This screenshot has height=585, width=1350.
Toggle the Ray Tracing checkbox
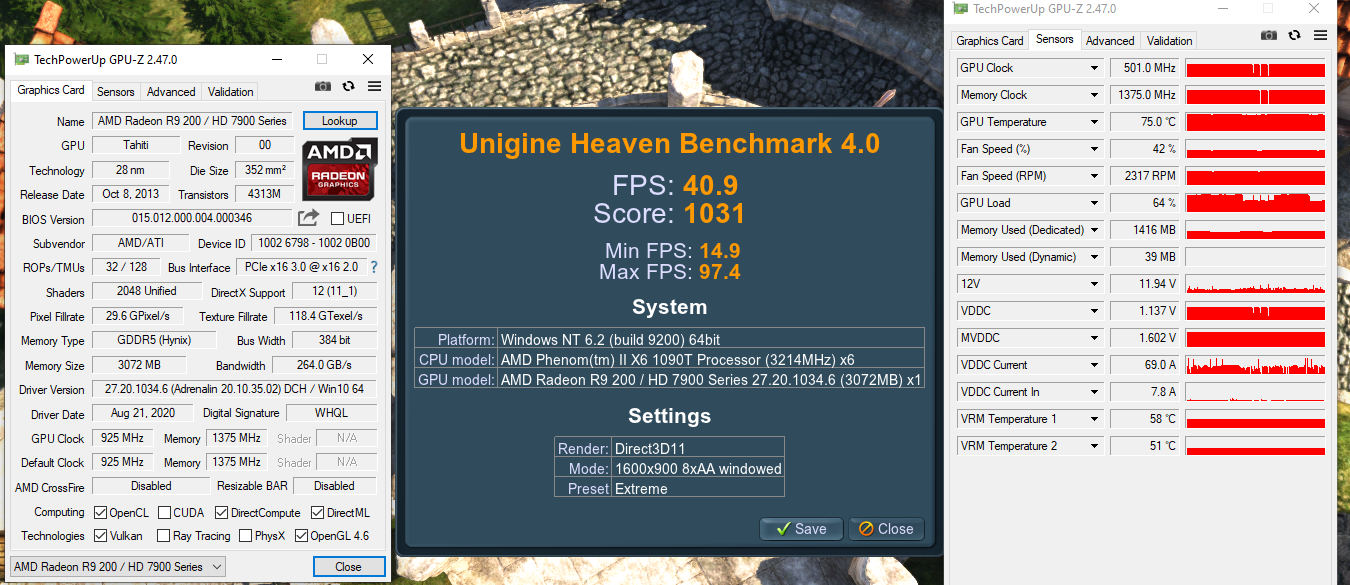(x=164, y=536)
